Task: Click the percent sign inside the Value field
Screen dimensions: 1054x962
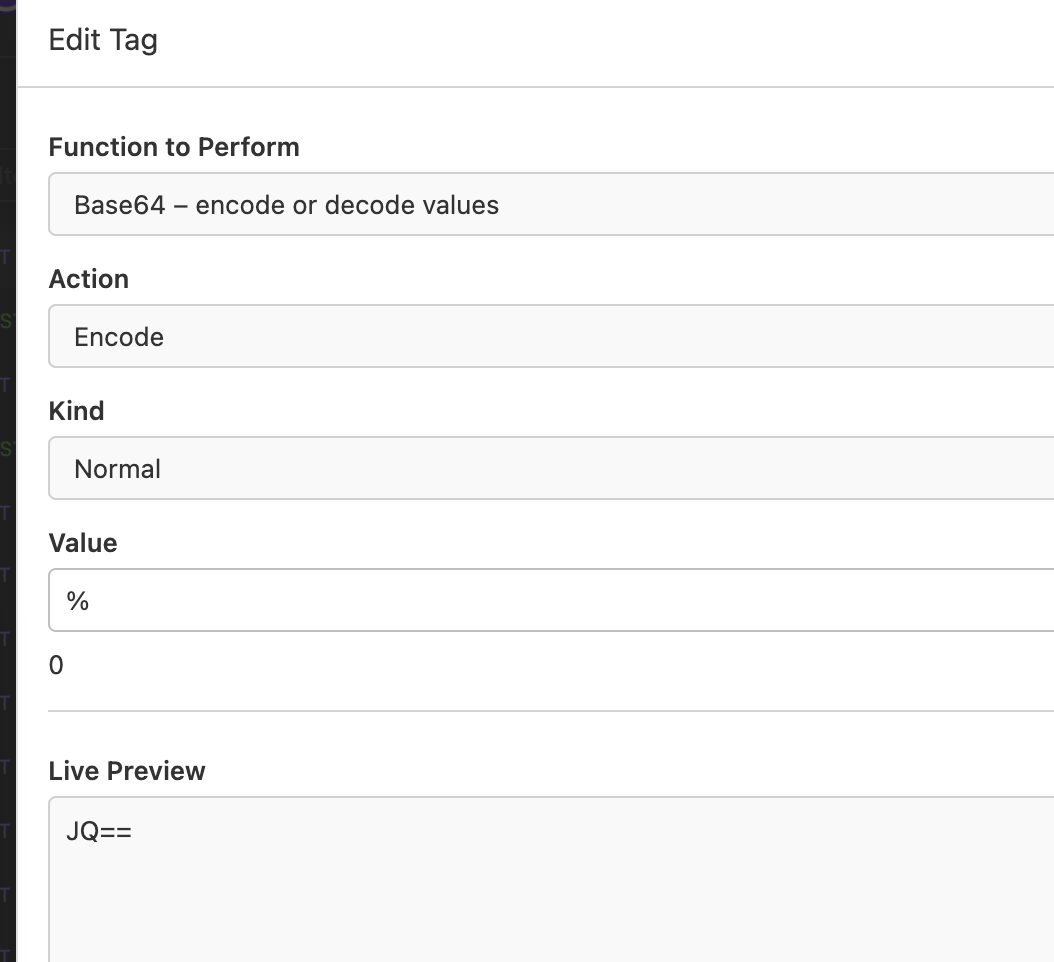Action: pyautogui.click(x=79, y=600)
